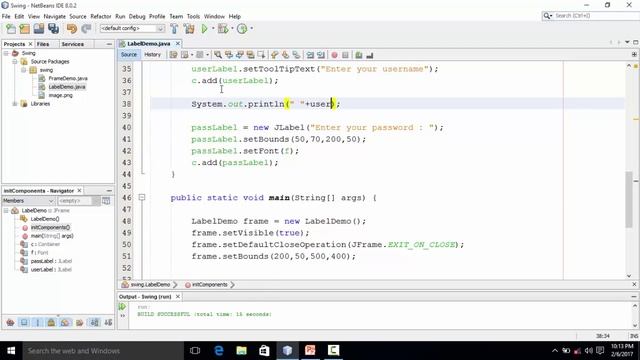Click the Clean and Build icon
Viewport: 640px width, 360px height.
(x=189, y=29)
